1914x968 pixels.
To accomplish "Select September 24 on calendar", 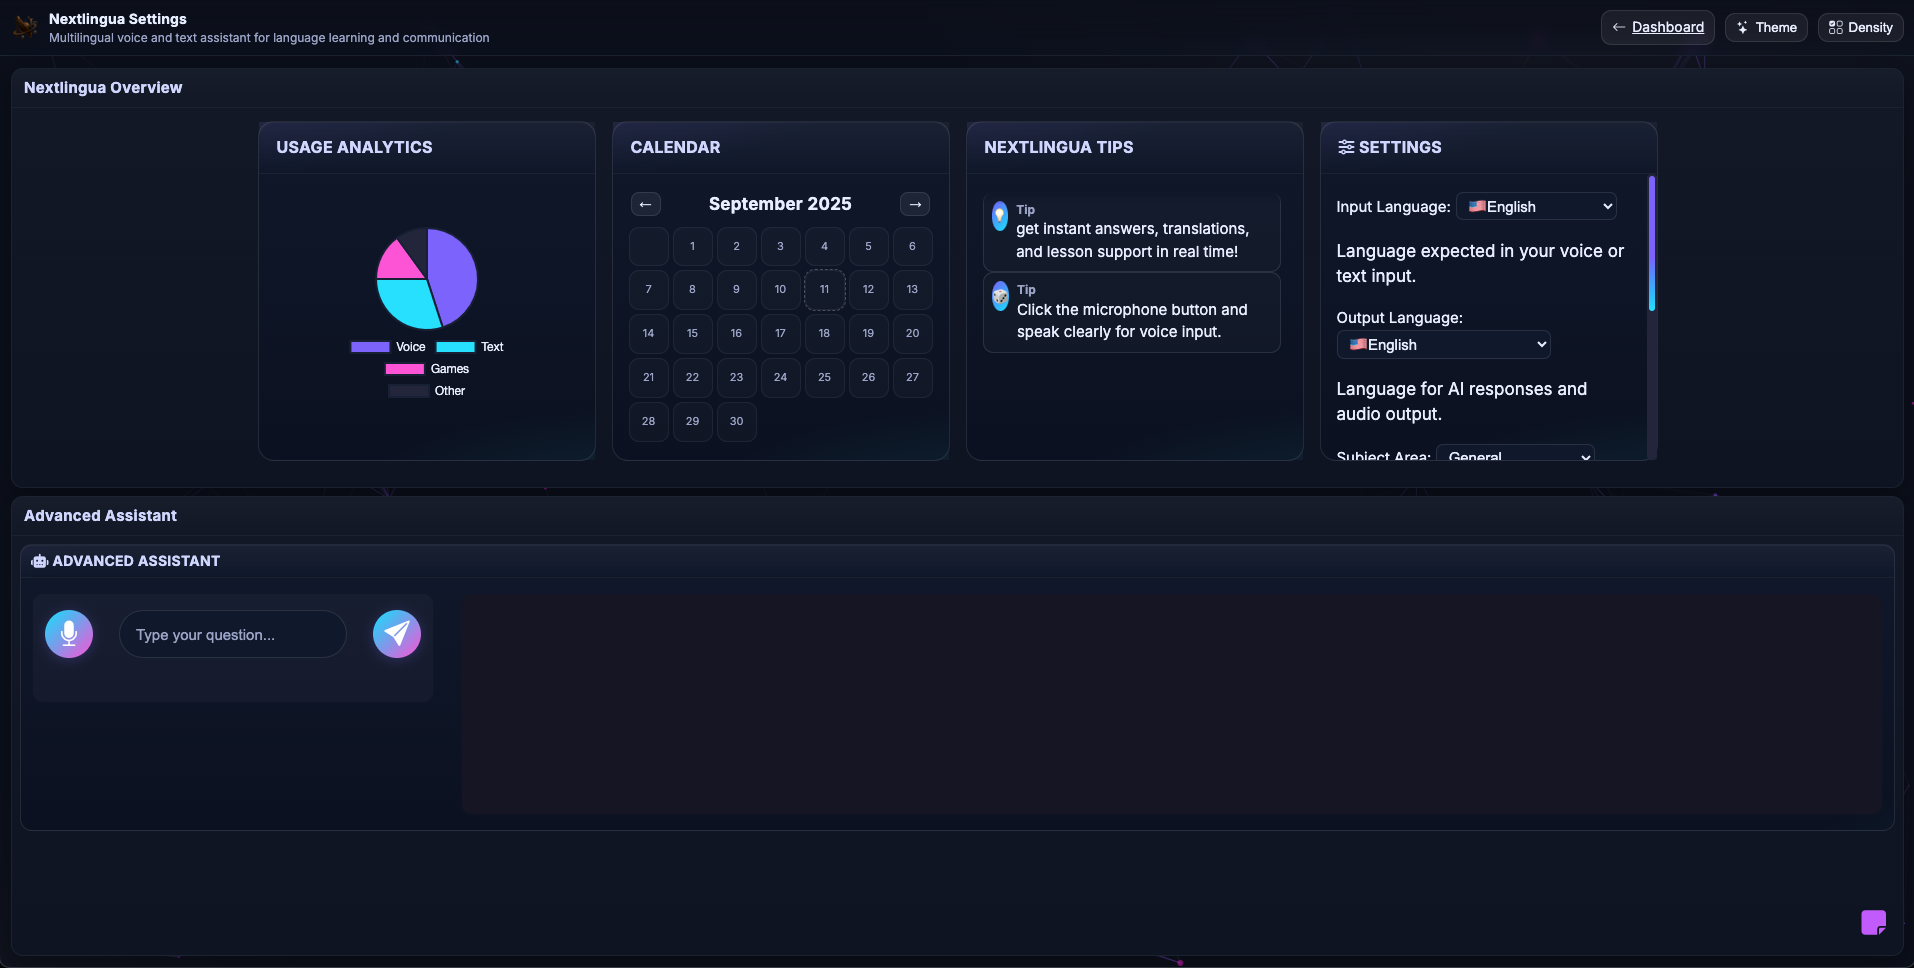I will pyautogui.click(x=781, y=377).
